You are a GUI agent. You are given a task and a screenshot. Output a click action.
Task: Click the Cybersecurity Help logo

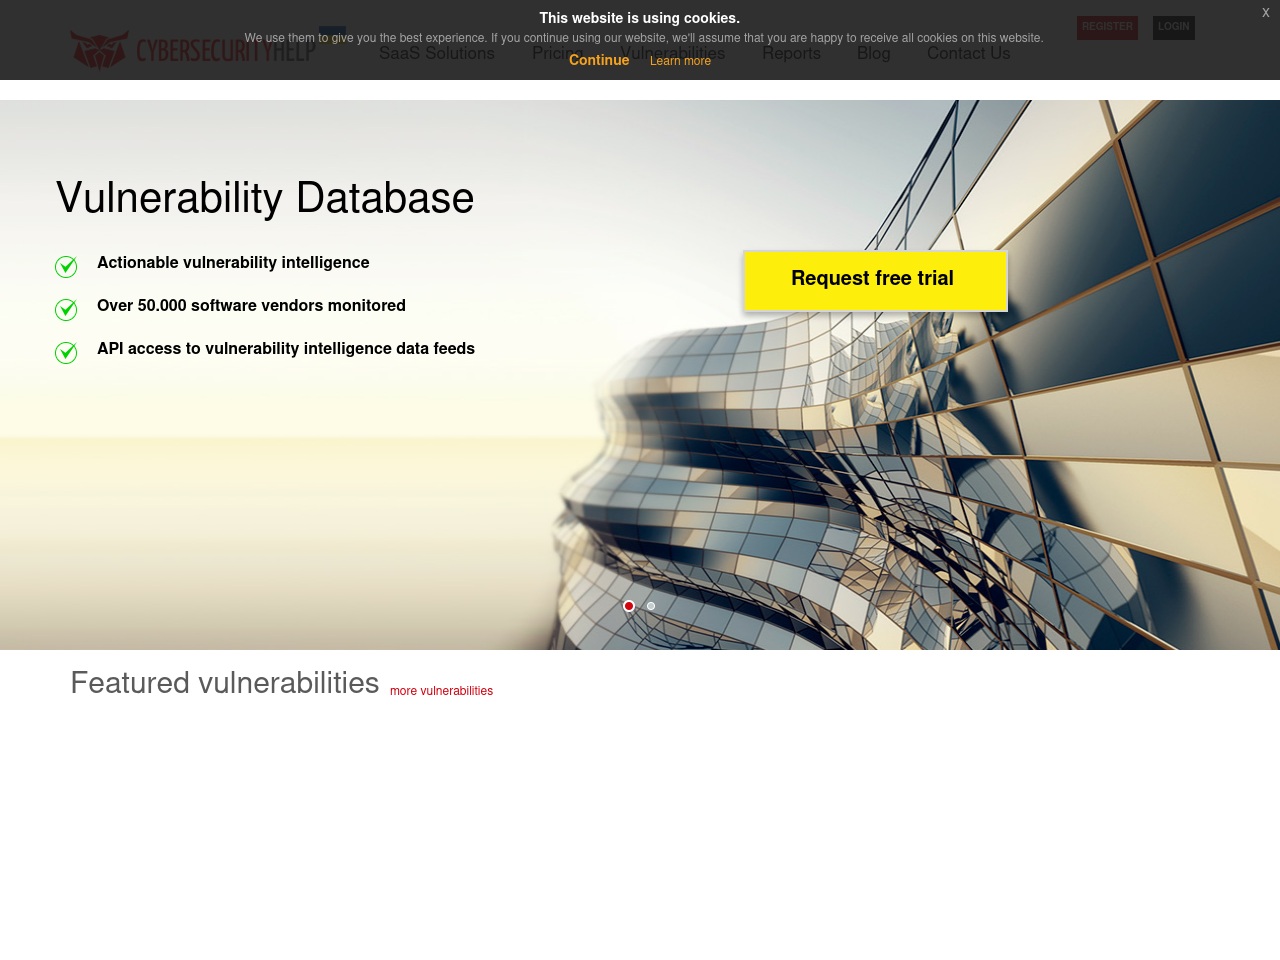(193, 50)
